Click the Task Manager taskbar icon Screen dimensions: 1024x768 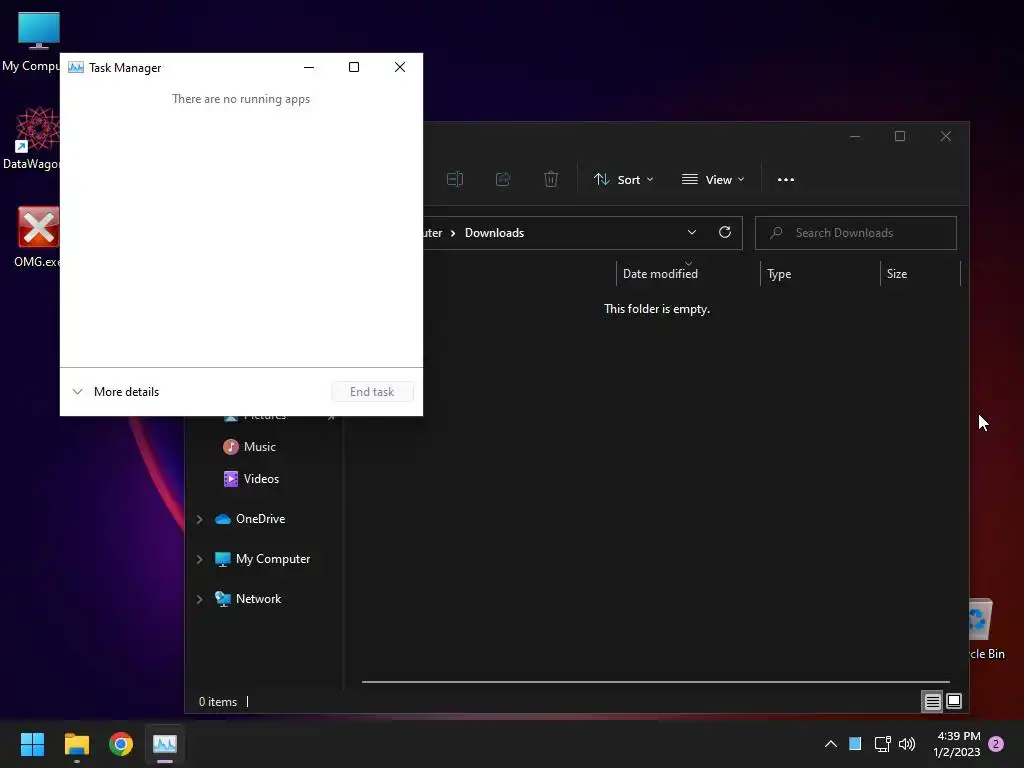pos(165,744)
